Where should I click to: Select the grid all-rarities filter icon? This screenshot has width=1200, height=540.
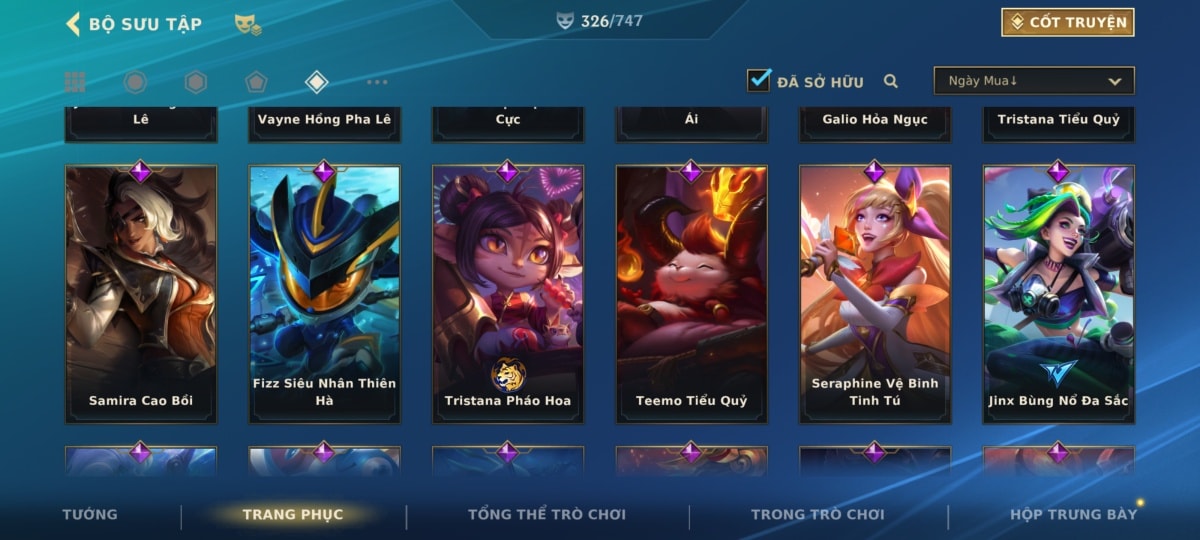(75, 82)
